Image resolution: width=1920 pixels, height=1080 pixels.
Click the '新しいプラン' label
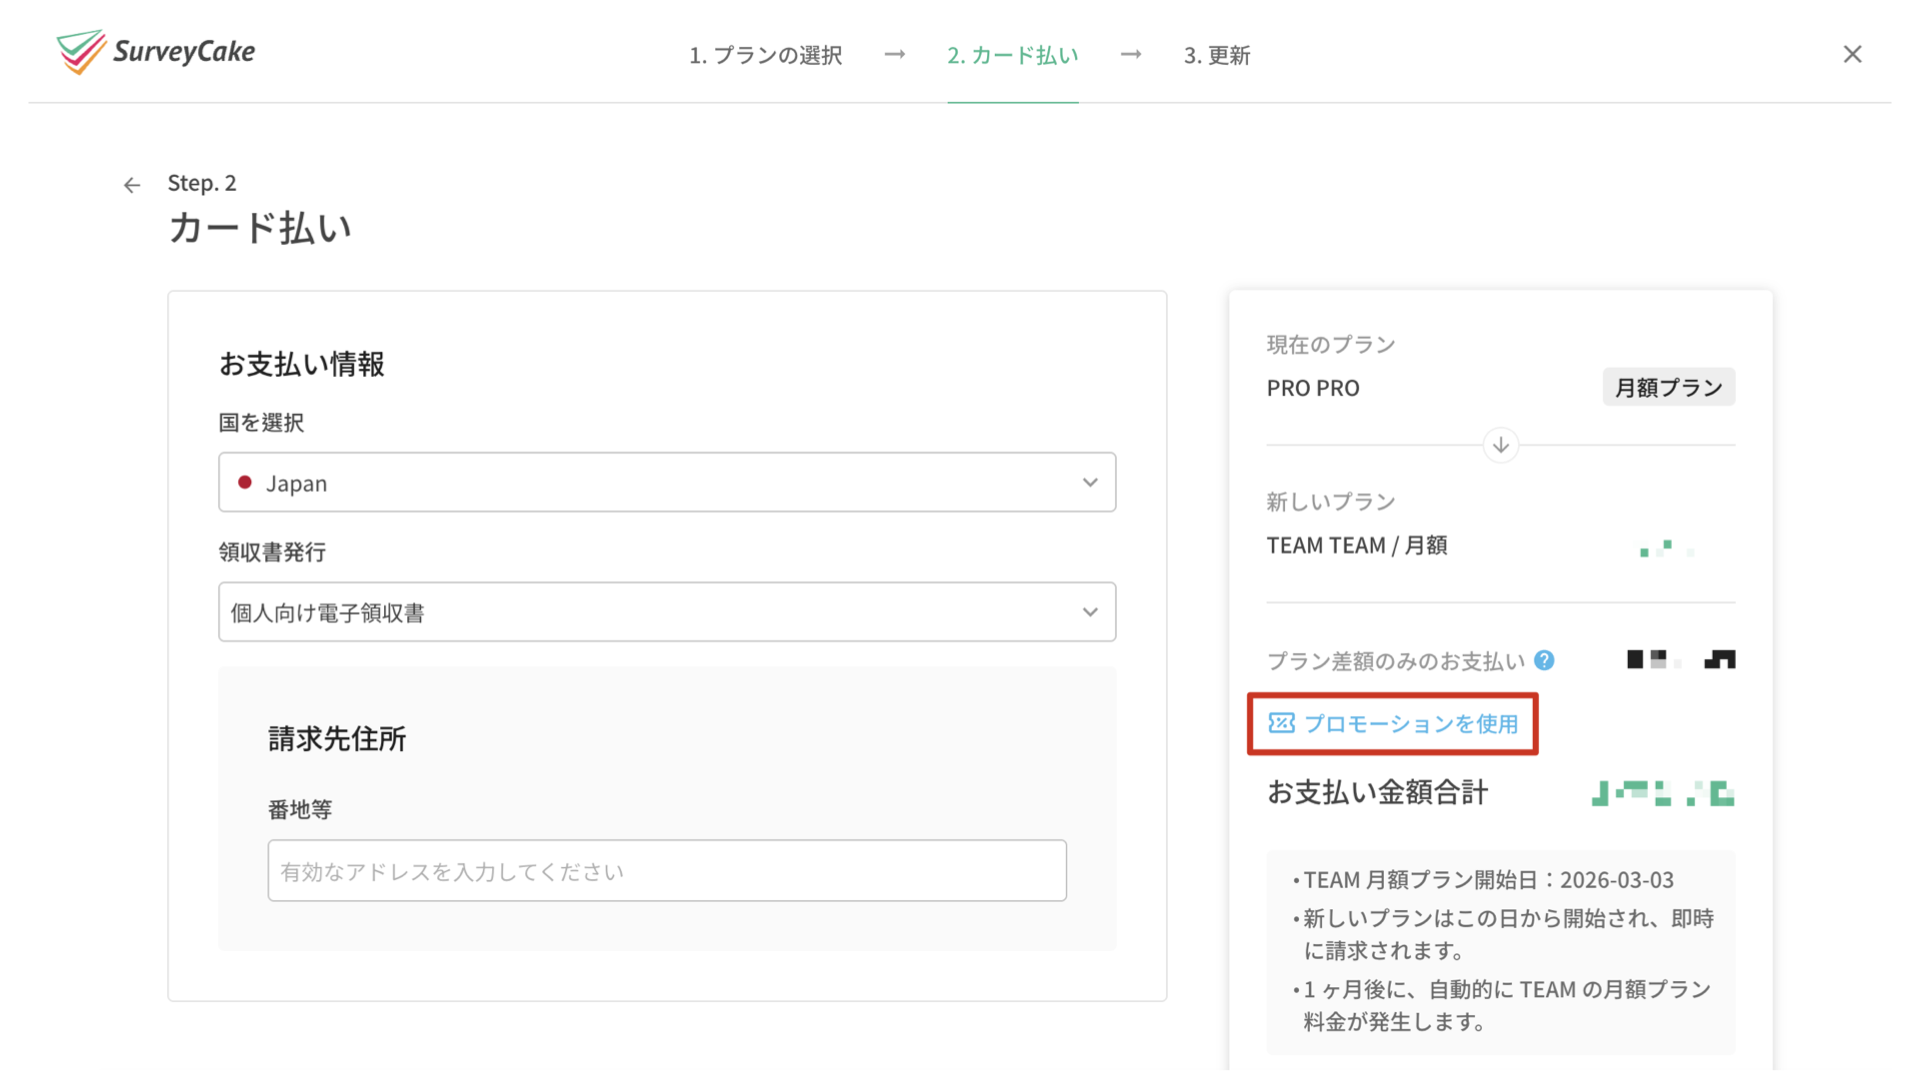[x=1330, y=502]
